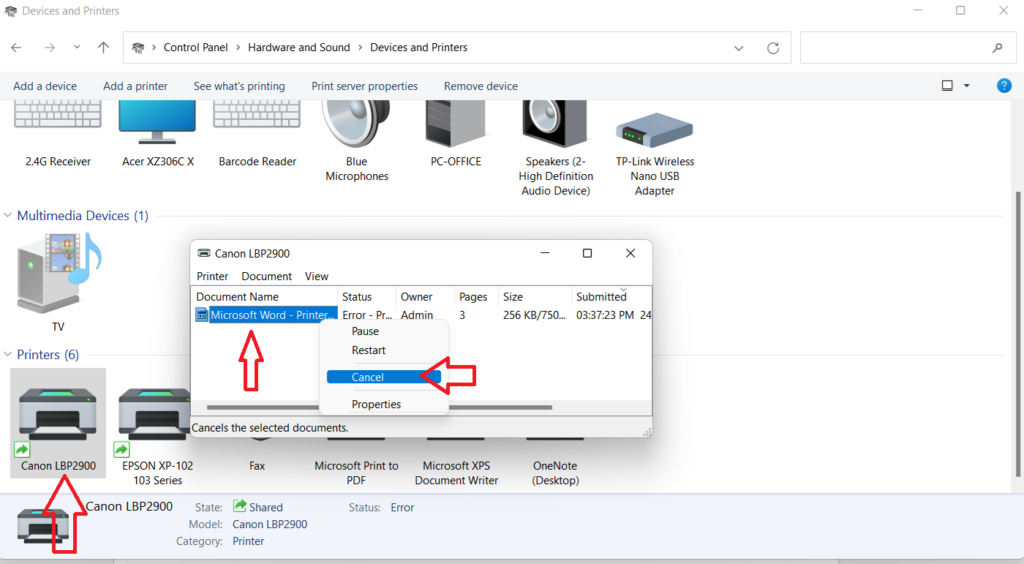The height and width of the screenshot is (564, 1024).
Task: Expand the address bar history dropdown
Action: click(x=739, y=48)
